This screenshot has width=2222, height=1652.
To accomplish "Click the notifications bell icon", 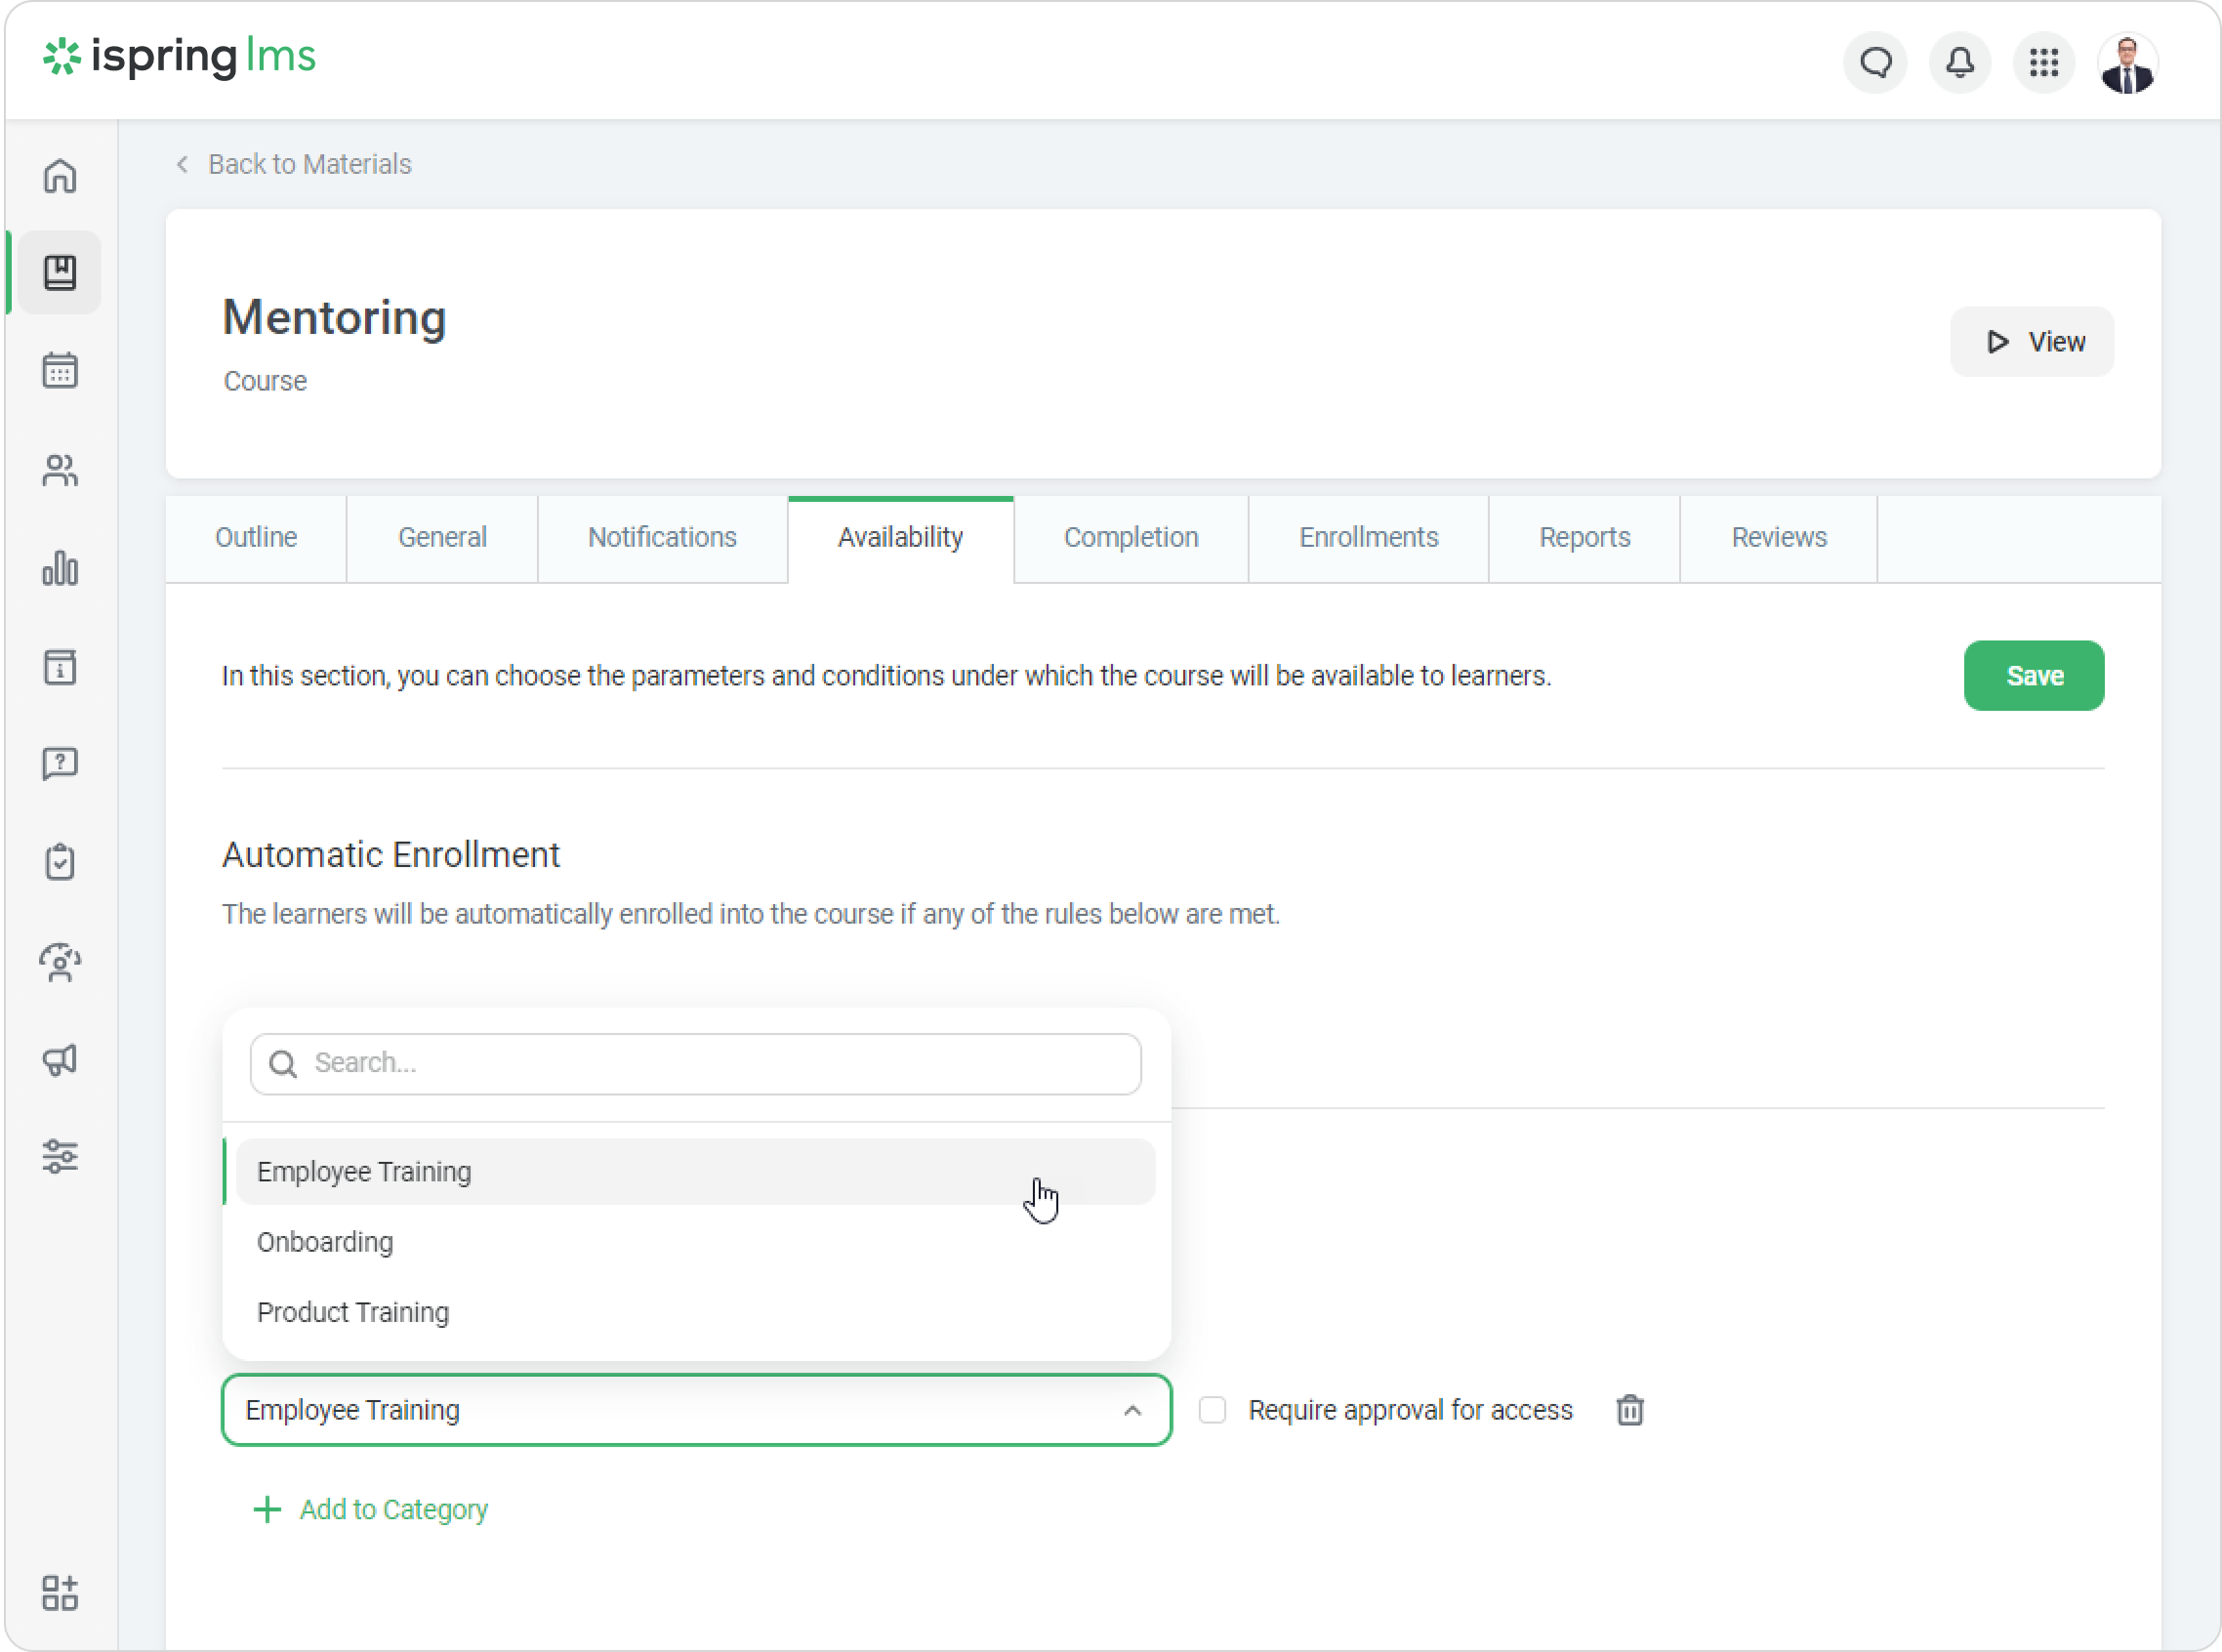I will pos(1959,63).
